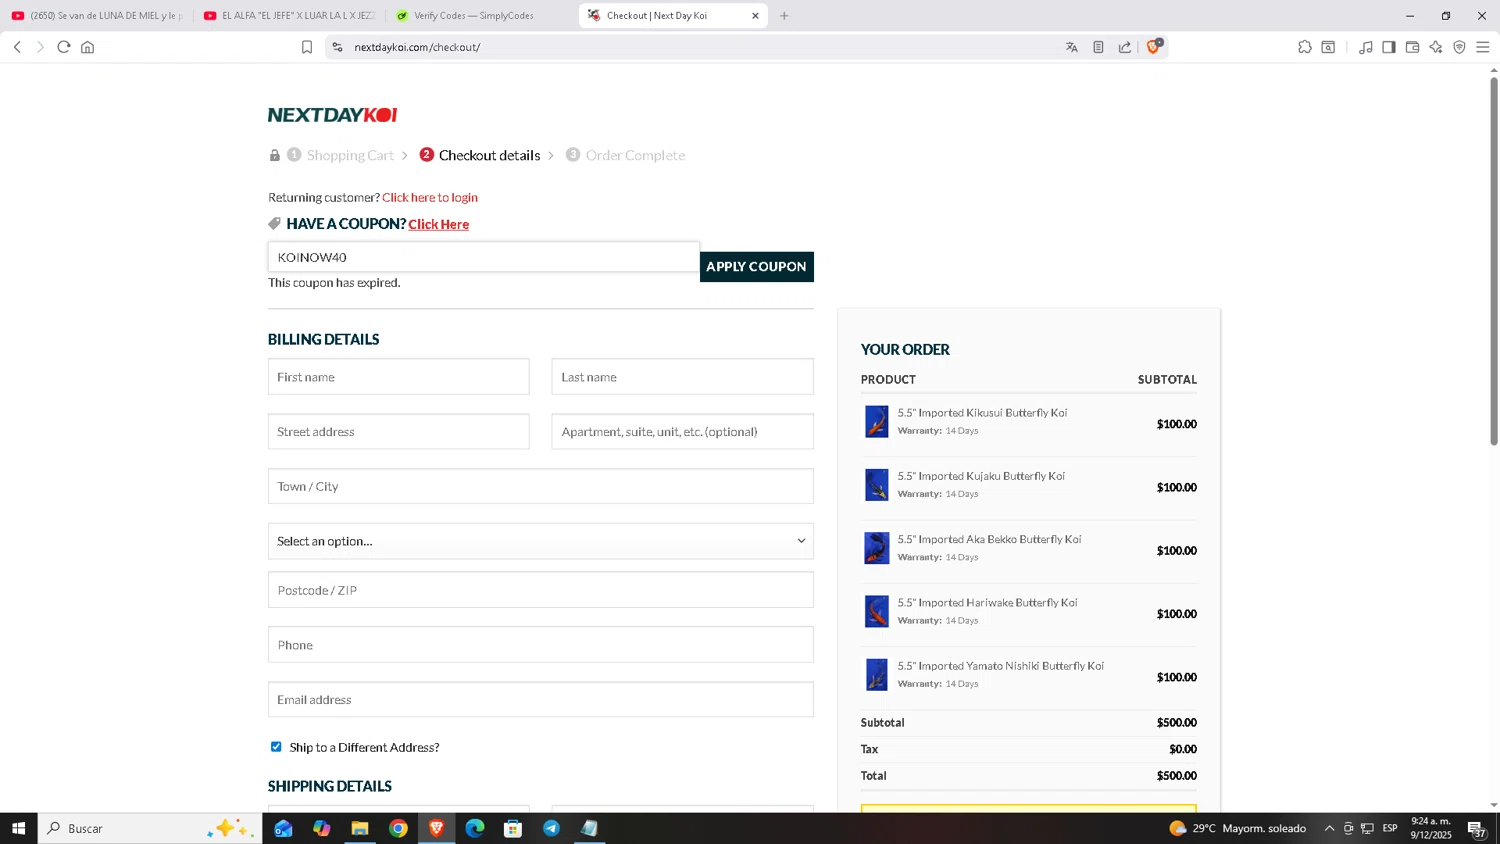The height and width of the screenshot is (844, 1500).
Task: Open Google Chrome from taskbar
Action: (x=398, y=828)
